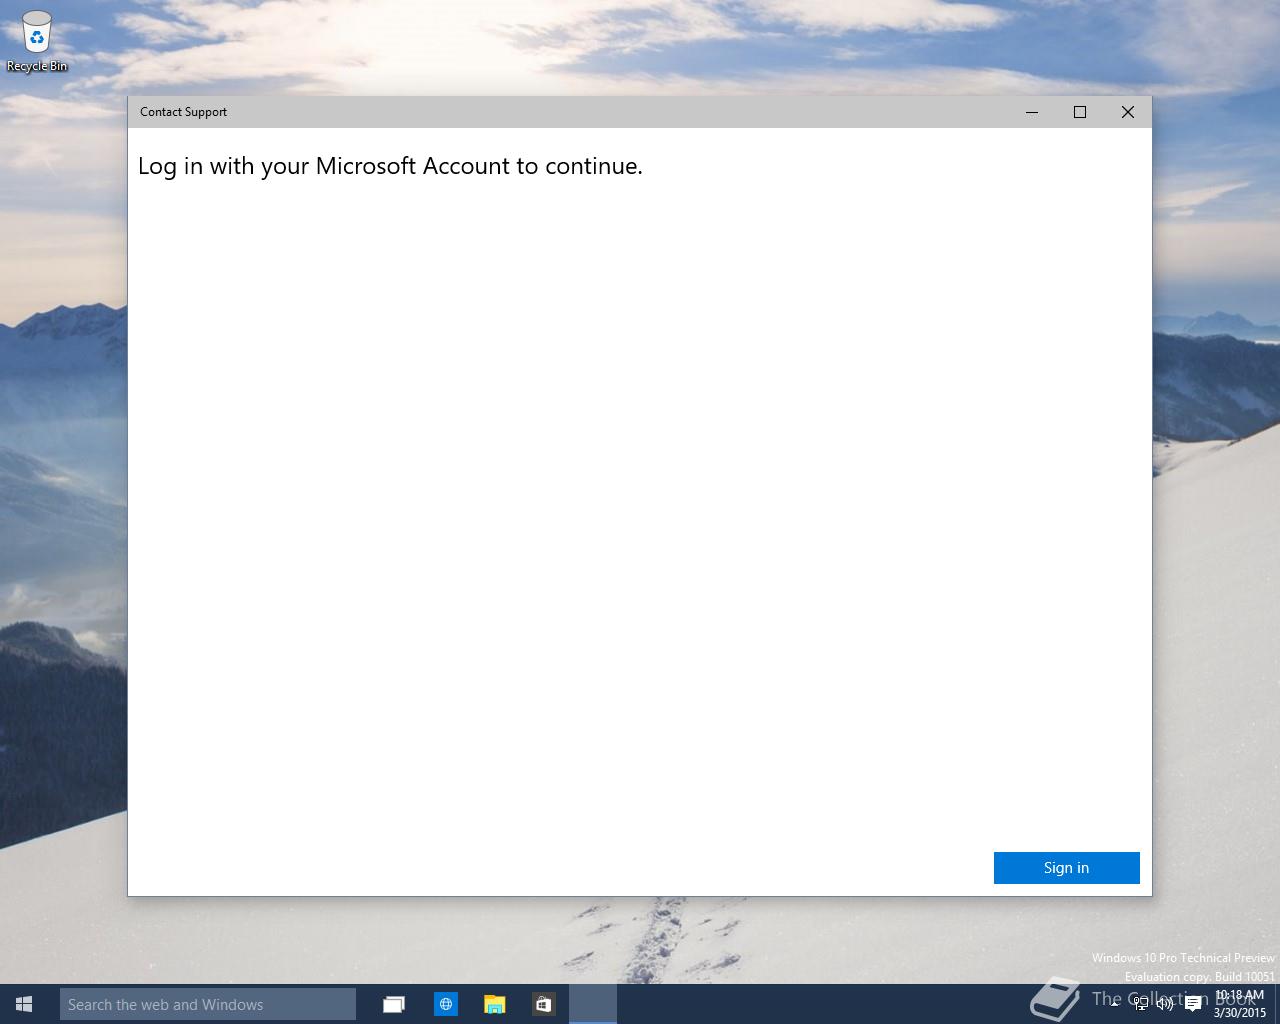Open the network status tray icon
The width and height of the screenshot is (1280, 1024).
coord(1140,1004)
